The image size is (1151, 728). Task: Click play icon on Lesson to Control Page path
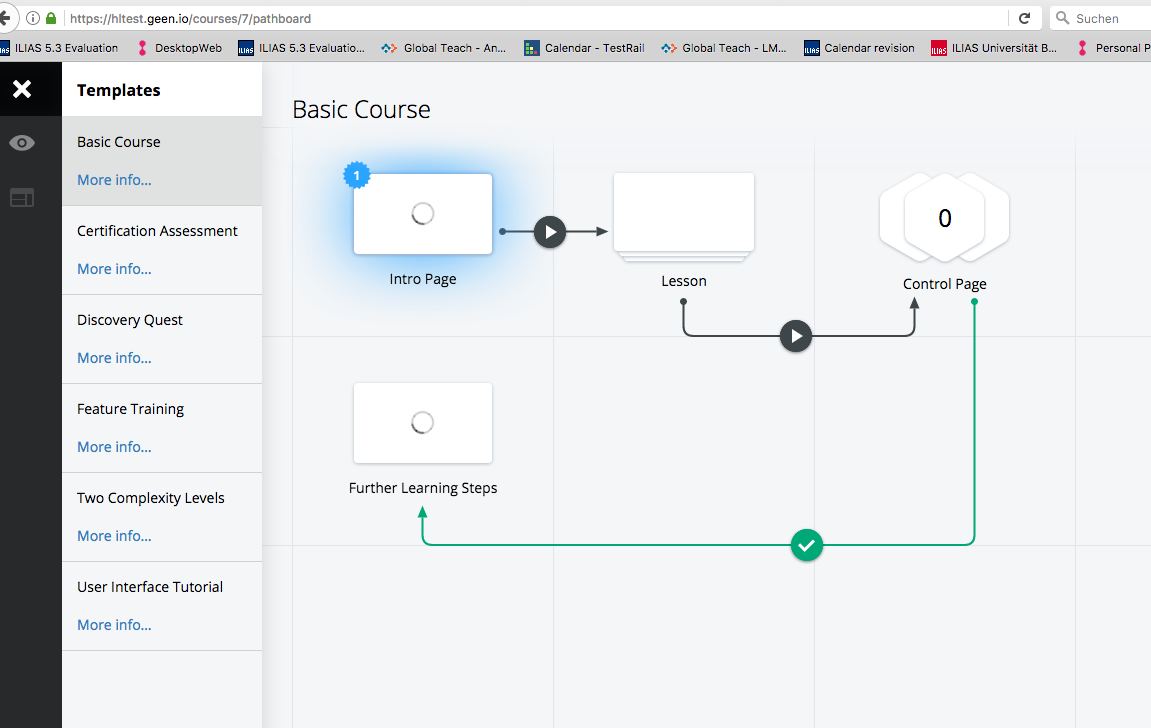pos(796,336)
